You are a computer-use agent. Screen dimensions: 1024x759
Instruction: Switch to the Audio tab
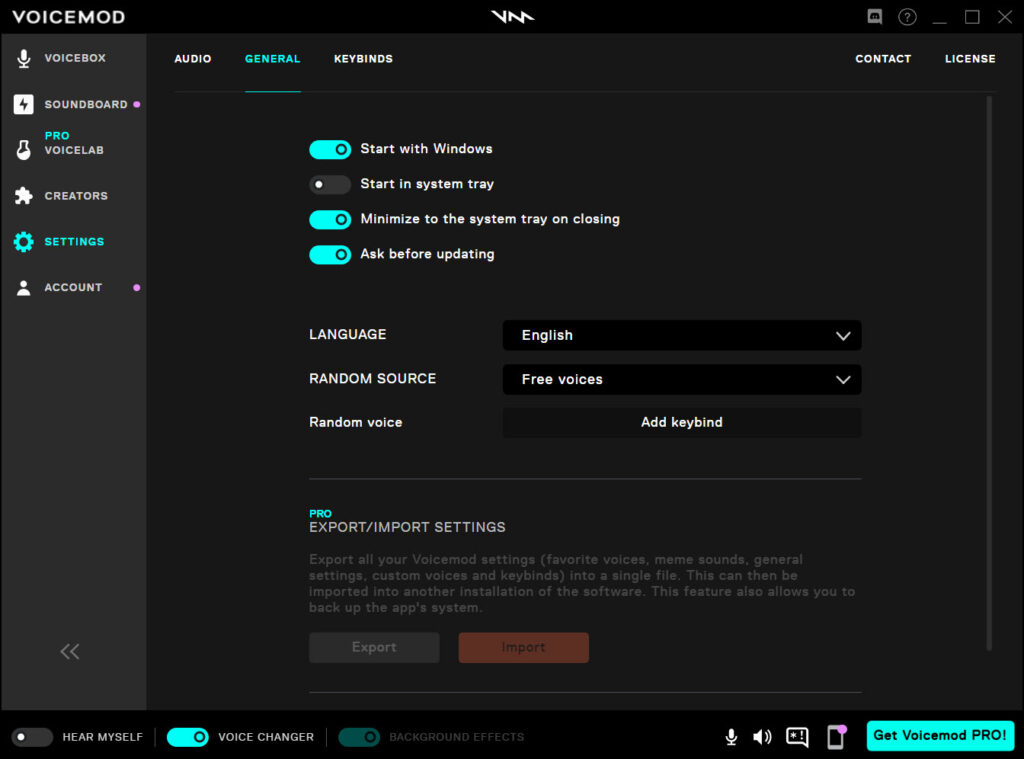193,59
